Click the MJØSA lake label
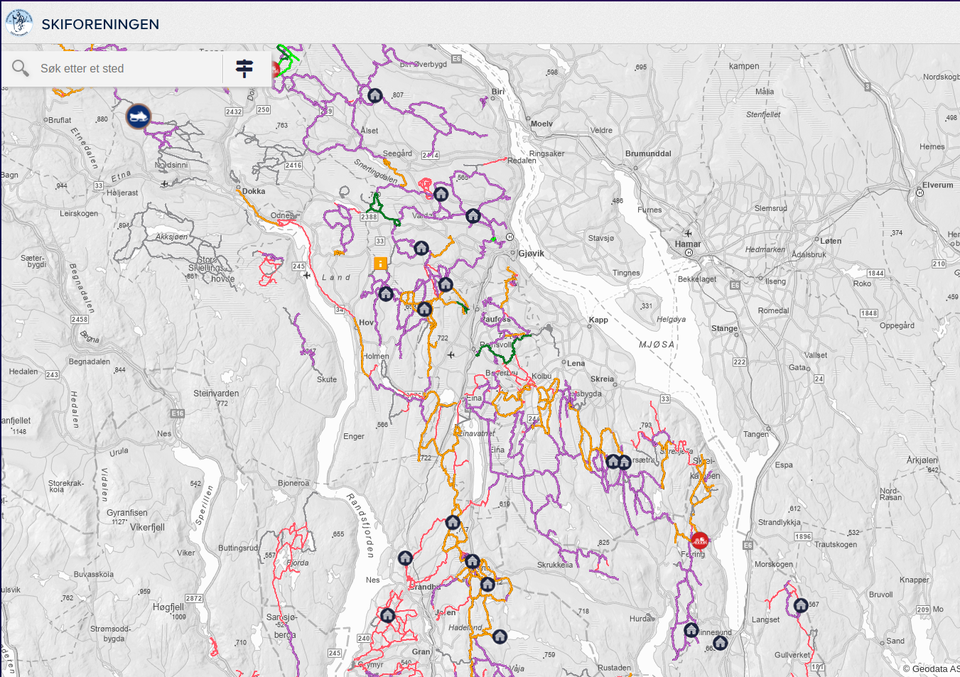The image size is (960, 677). click(x=657, y=345)
